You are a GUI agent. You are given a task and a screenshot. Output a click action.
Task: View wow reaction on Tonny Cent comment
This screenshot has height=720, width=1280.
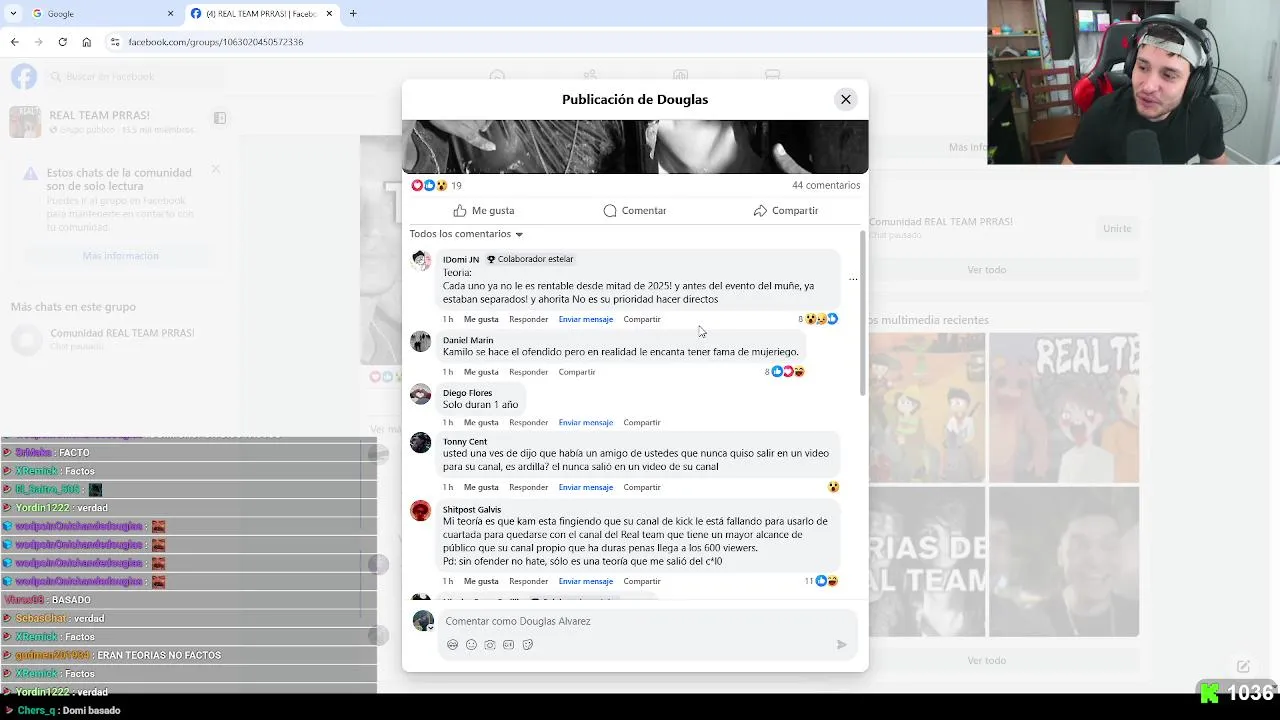coord(833,487)
